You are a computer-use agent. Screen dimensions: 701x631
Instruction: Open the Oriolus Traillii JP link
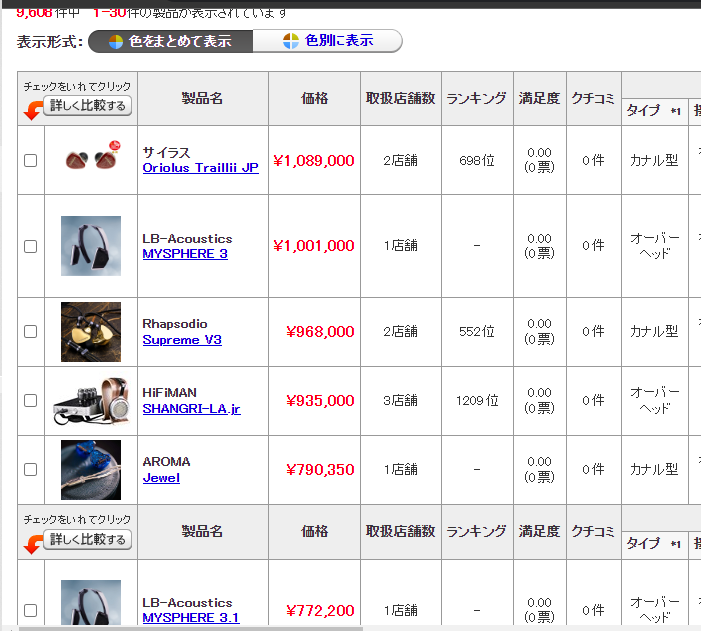coord(200,168)
